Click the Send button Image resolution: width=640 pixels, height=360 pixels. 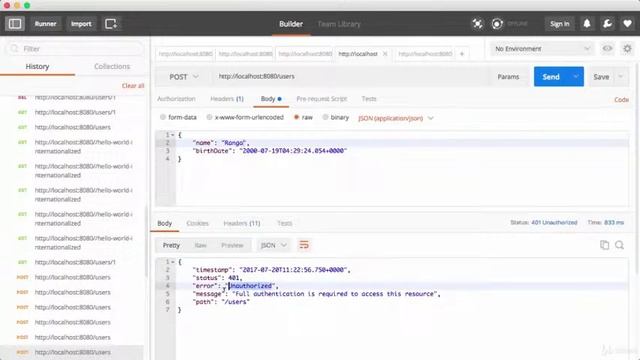[x=551, y=76]
